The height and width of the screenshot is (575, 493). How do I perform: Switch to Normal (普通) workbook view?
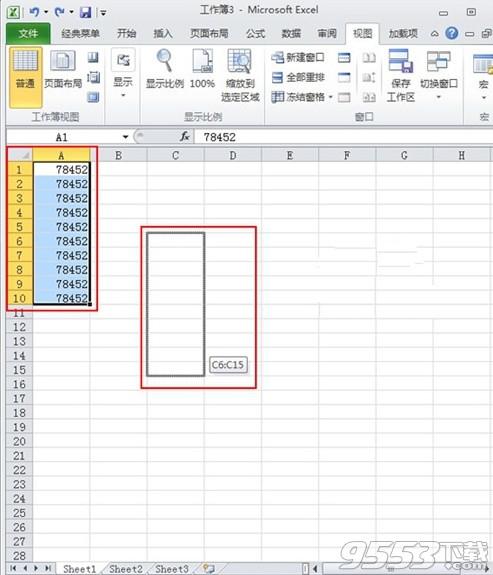[x=25, y=76]
